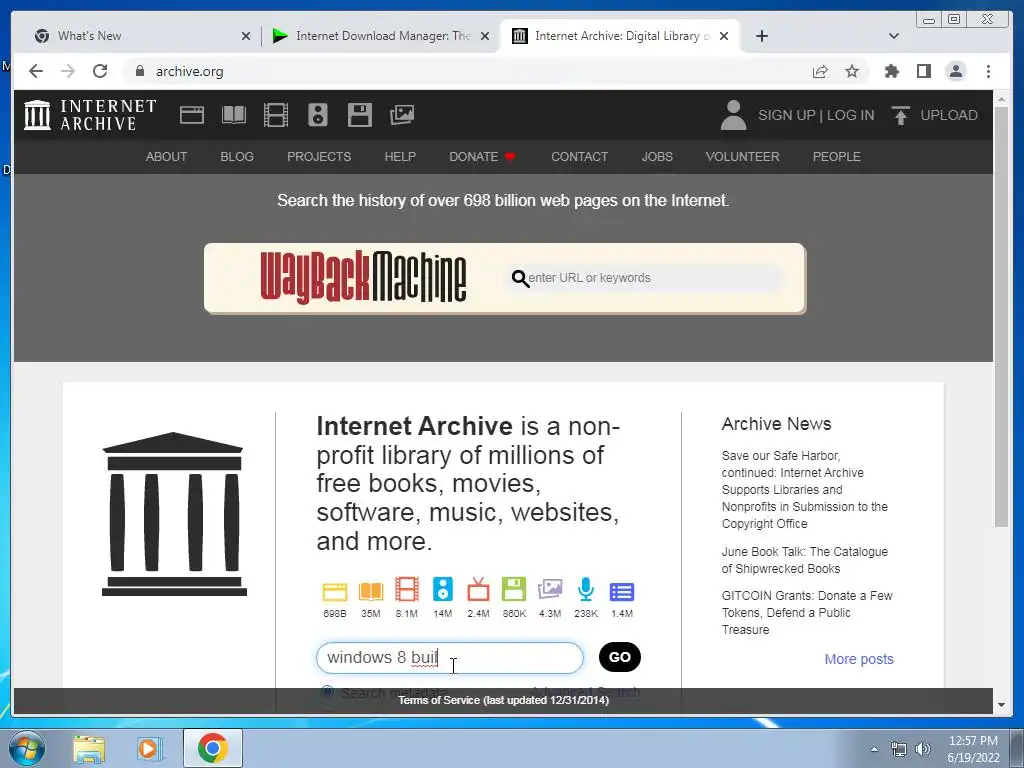Open the Terms of Service link

coord(504,700)
